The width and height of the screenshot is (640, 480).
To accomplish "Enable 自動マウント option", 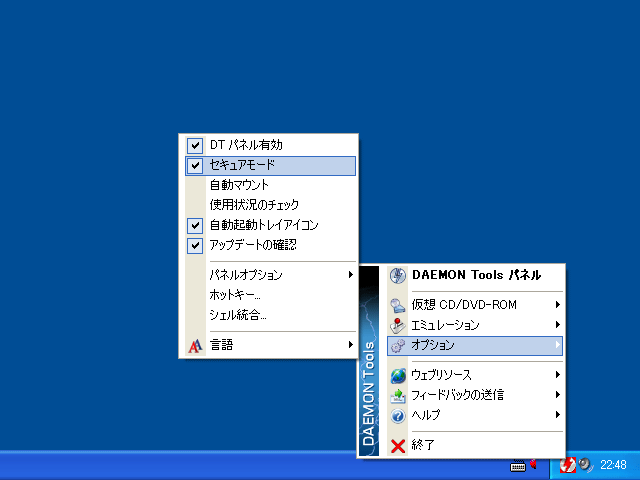I will [x=270, y=185].
